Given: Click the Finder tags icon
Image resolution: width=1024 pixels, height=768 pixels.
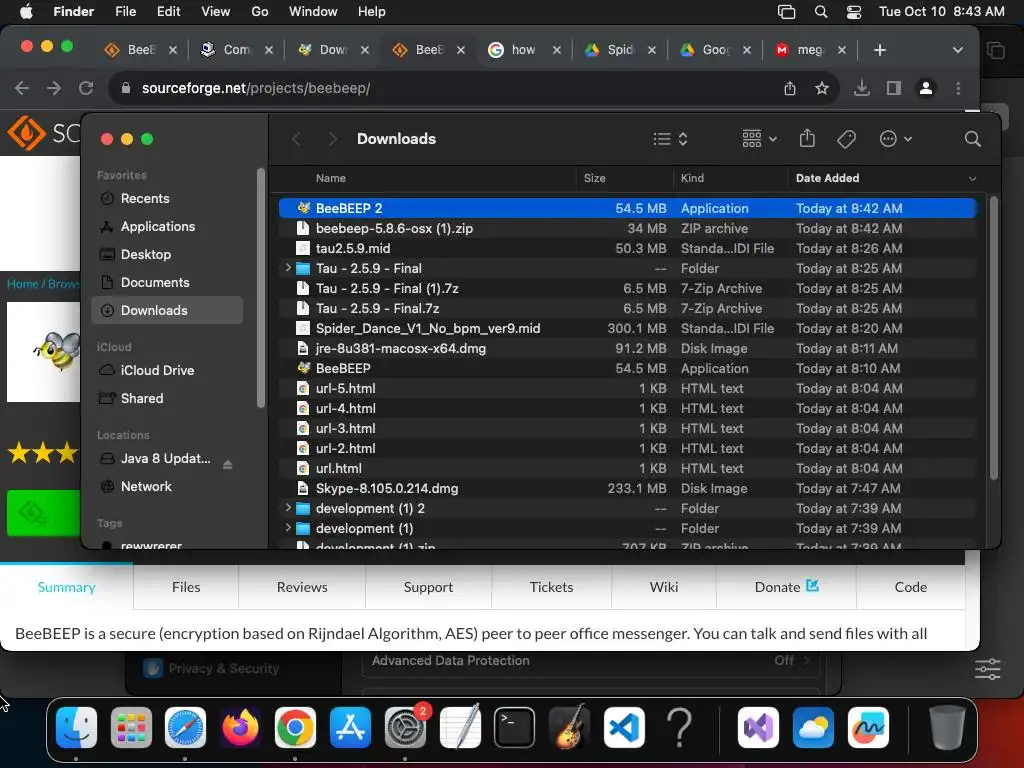Looking at the screenshot, I should pyautogui.click(x=846, y=139).
